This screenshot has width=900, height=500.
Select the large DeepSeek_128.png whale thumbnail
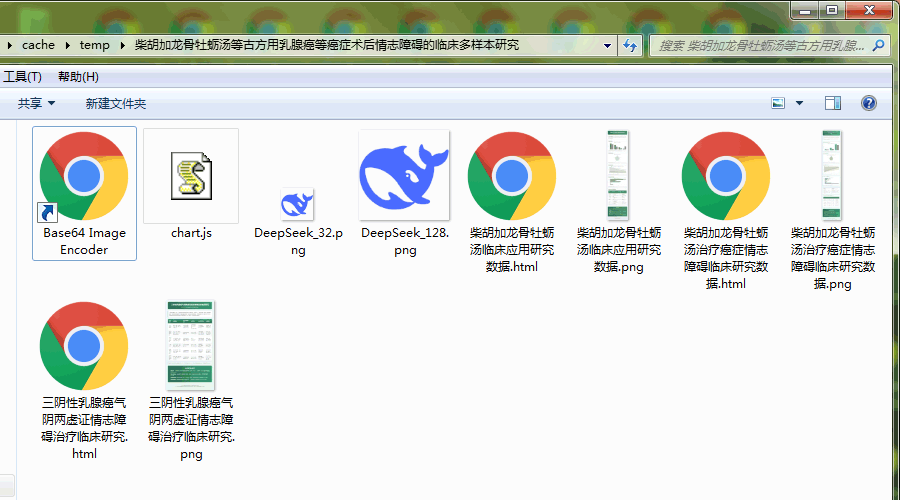[x=404, y=175]
